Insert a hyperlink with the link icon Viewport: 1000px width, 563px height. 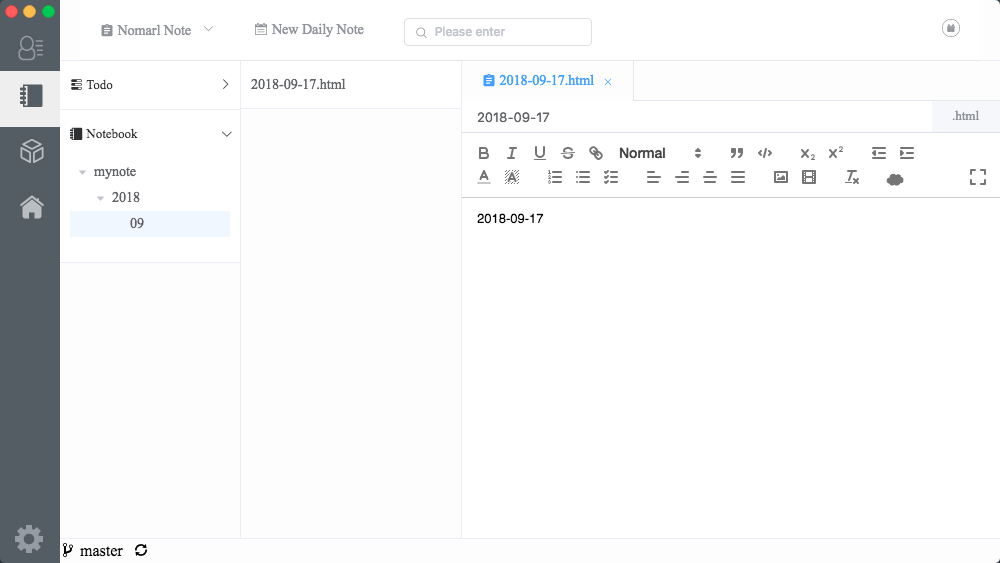(x=596, y=153)
